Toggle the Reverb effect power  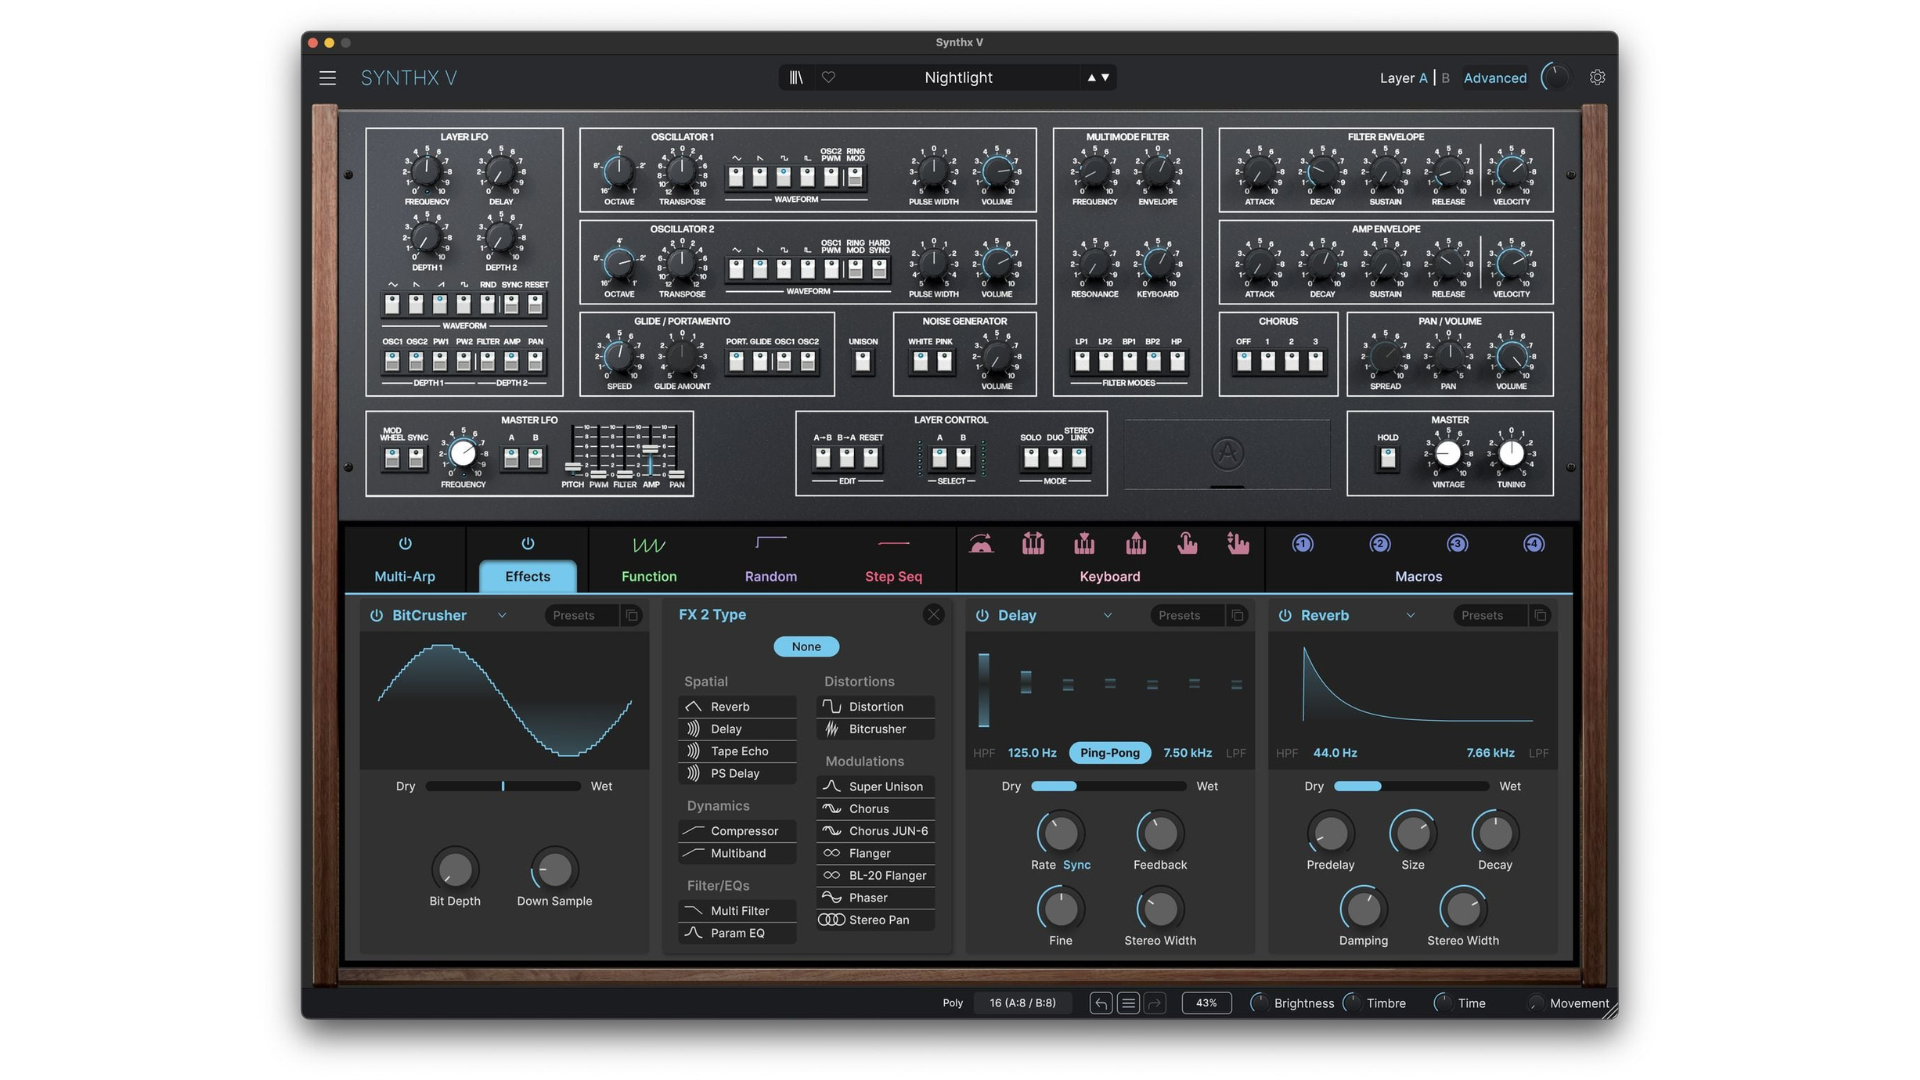[x=1285, y=615]
